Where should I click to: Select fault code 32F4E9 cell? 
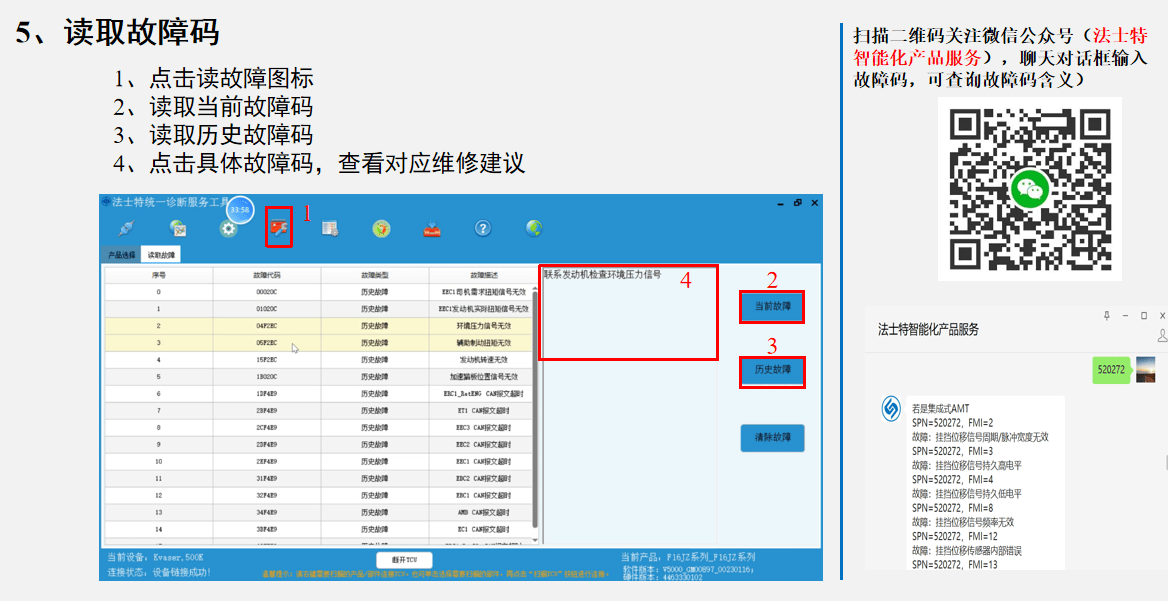[x=267, y=495]
